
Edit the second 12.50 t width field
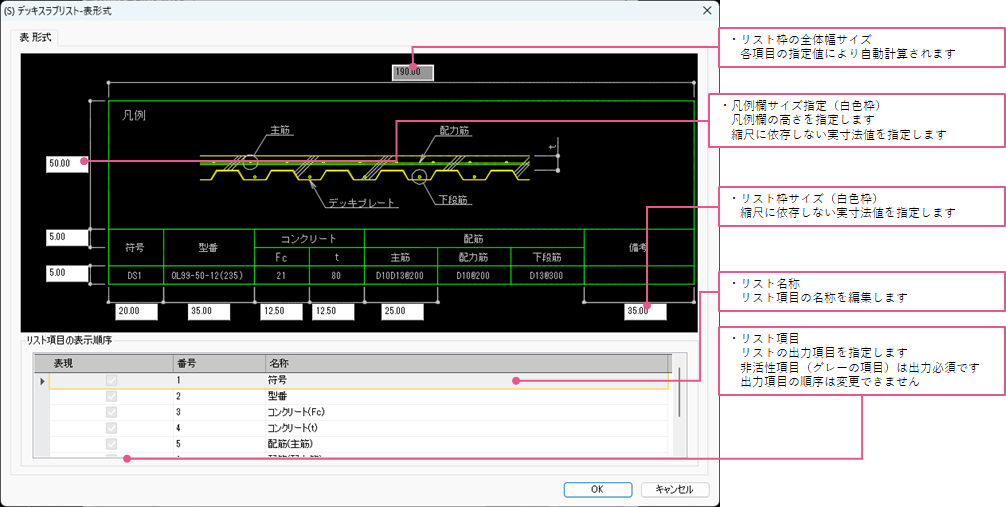point(333,311)
